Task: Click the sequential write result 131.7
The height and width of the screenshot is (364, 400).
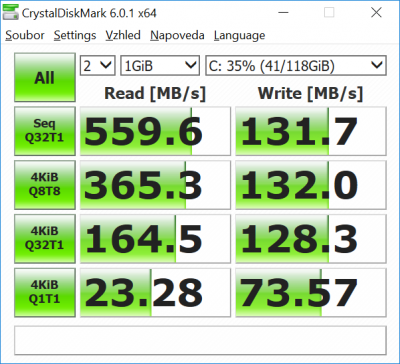Action: click(311, 131)
